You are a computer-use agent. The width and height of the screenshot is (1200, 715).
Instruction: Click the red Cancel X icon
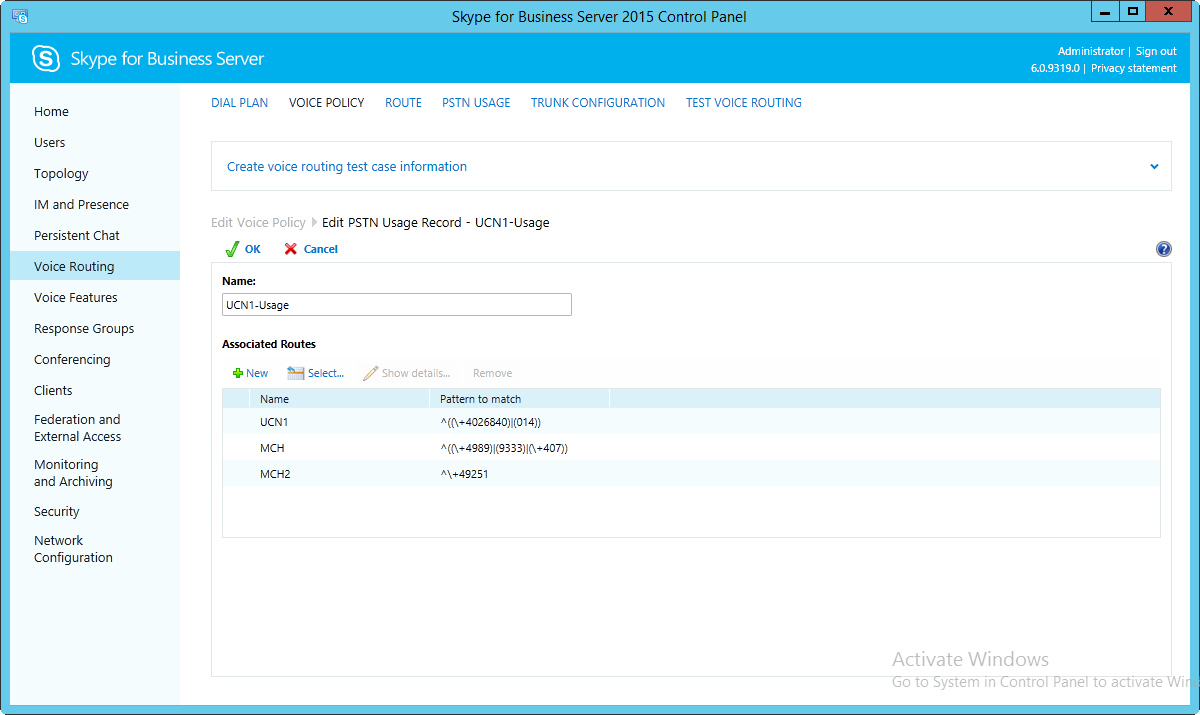point(291,249)
